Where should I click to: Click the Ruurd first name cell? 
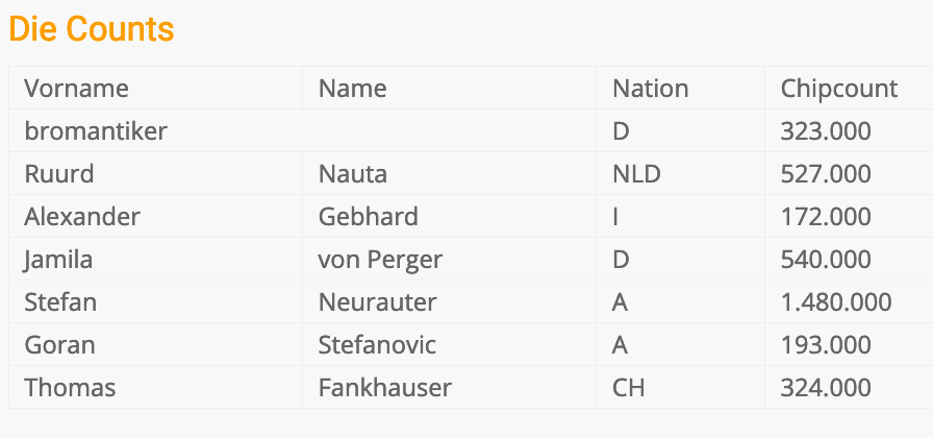59,174
